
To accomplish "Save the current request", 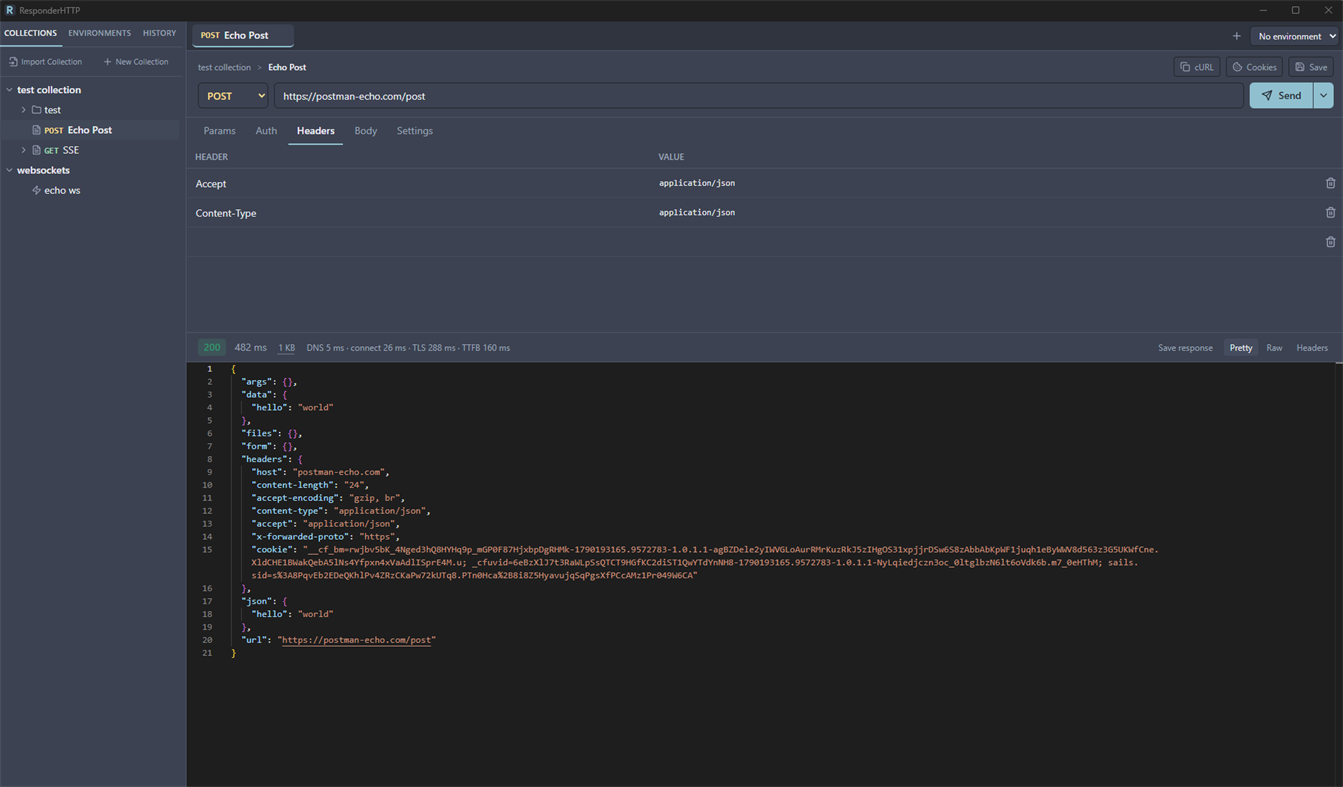I will point(1311,67).
